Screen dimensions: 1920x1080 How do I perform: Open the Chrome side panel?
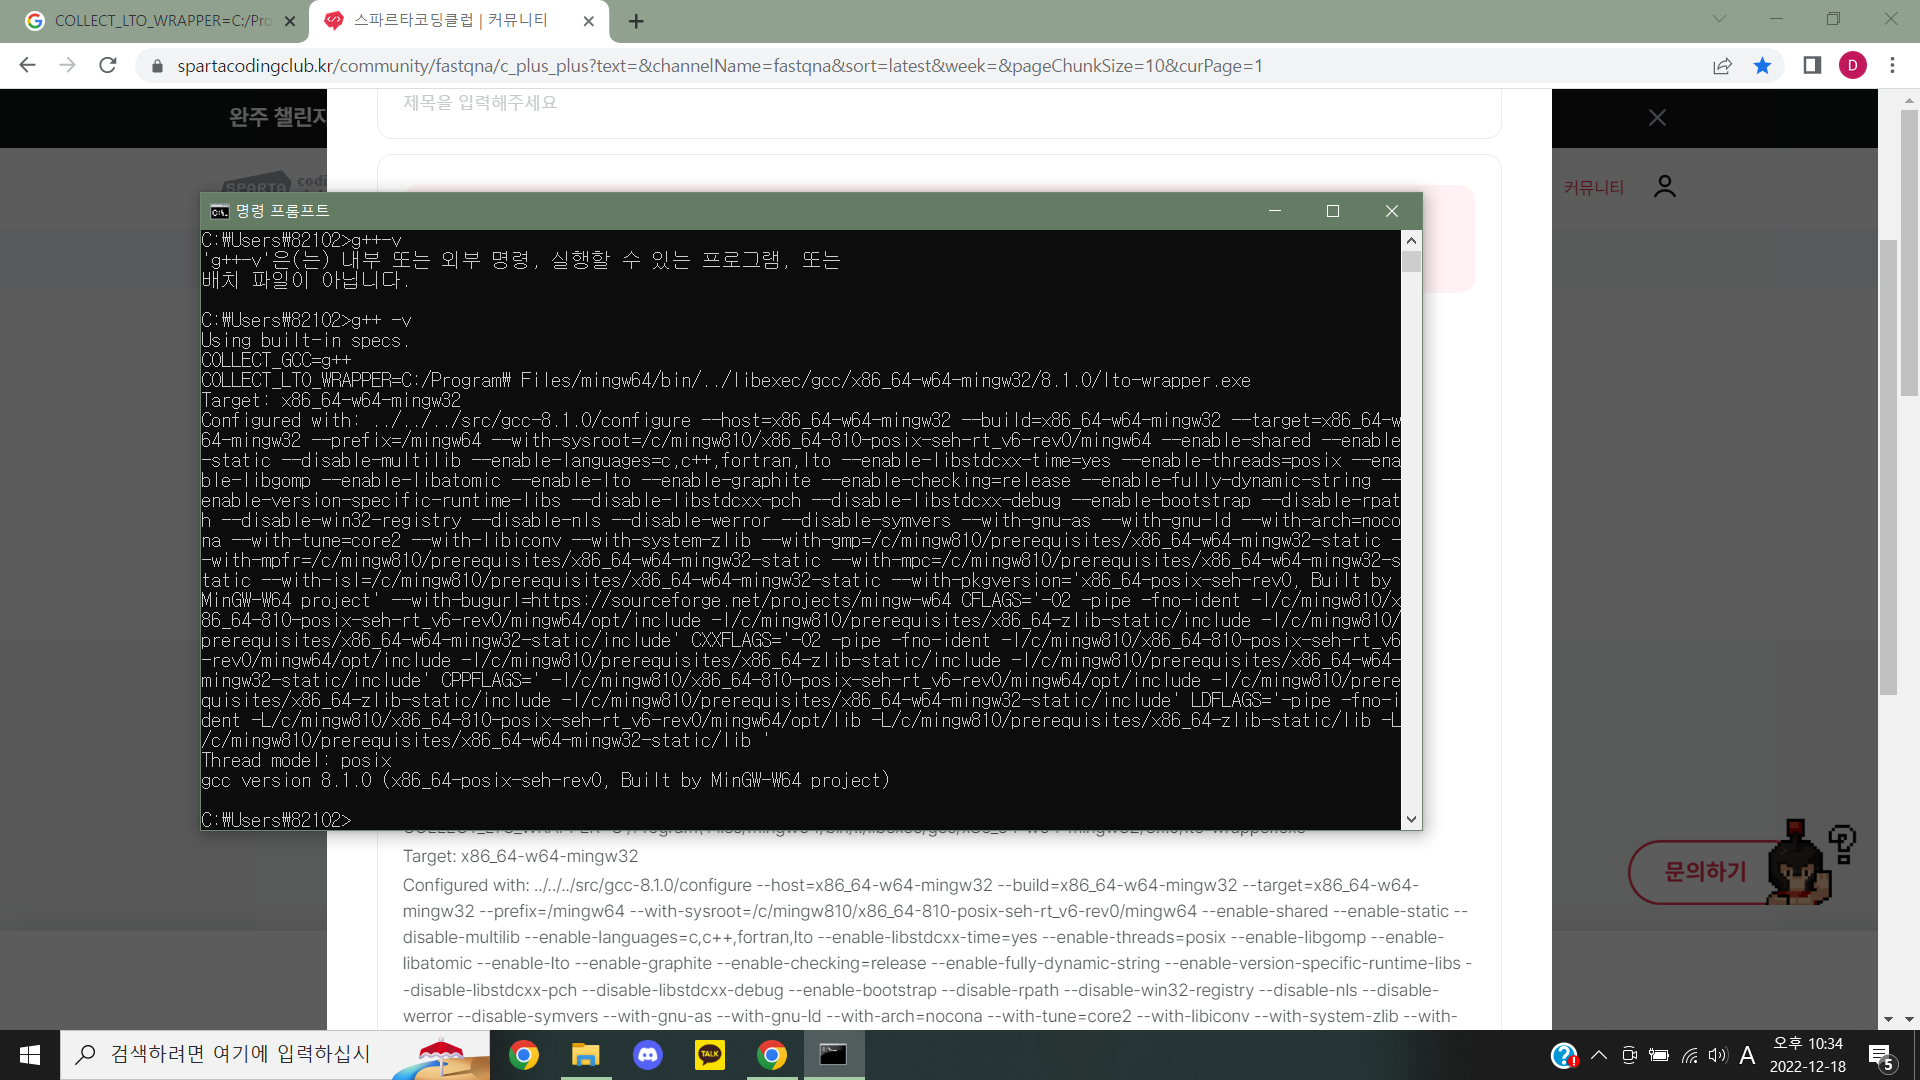(x=1812, y=66)
